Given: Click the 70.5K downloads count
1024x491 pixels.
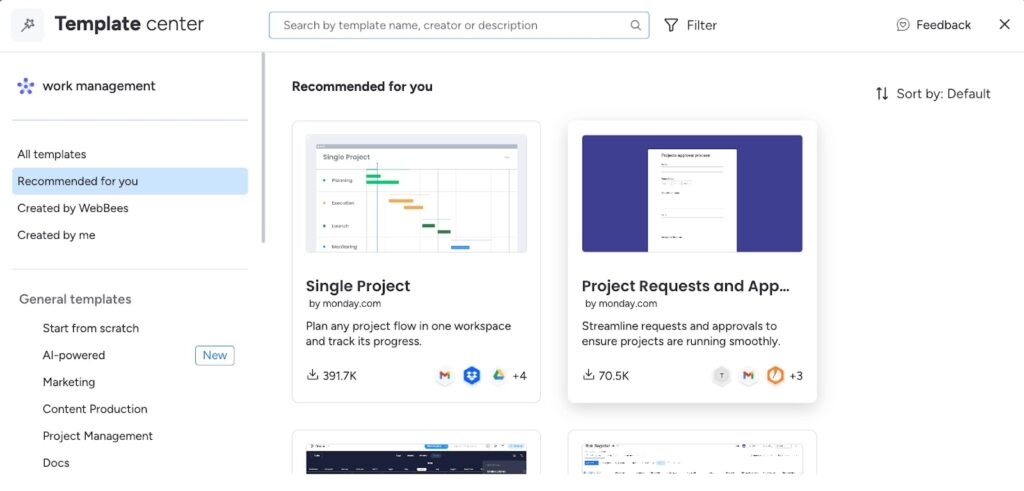Looking at the screenshot, I should pyautogui.click(x=614, y=376).
